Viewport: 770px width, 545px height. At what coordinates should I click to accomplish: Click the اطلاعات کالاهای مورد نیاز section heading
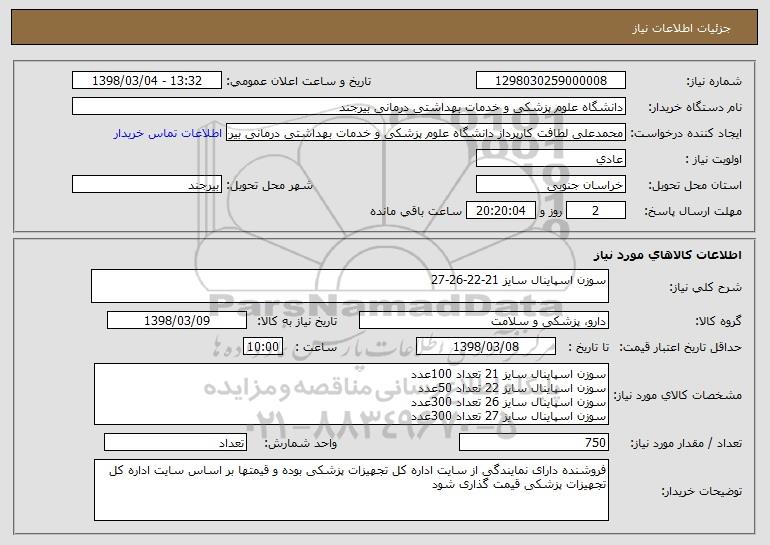667,255
